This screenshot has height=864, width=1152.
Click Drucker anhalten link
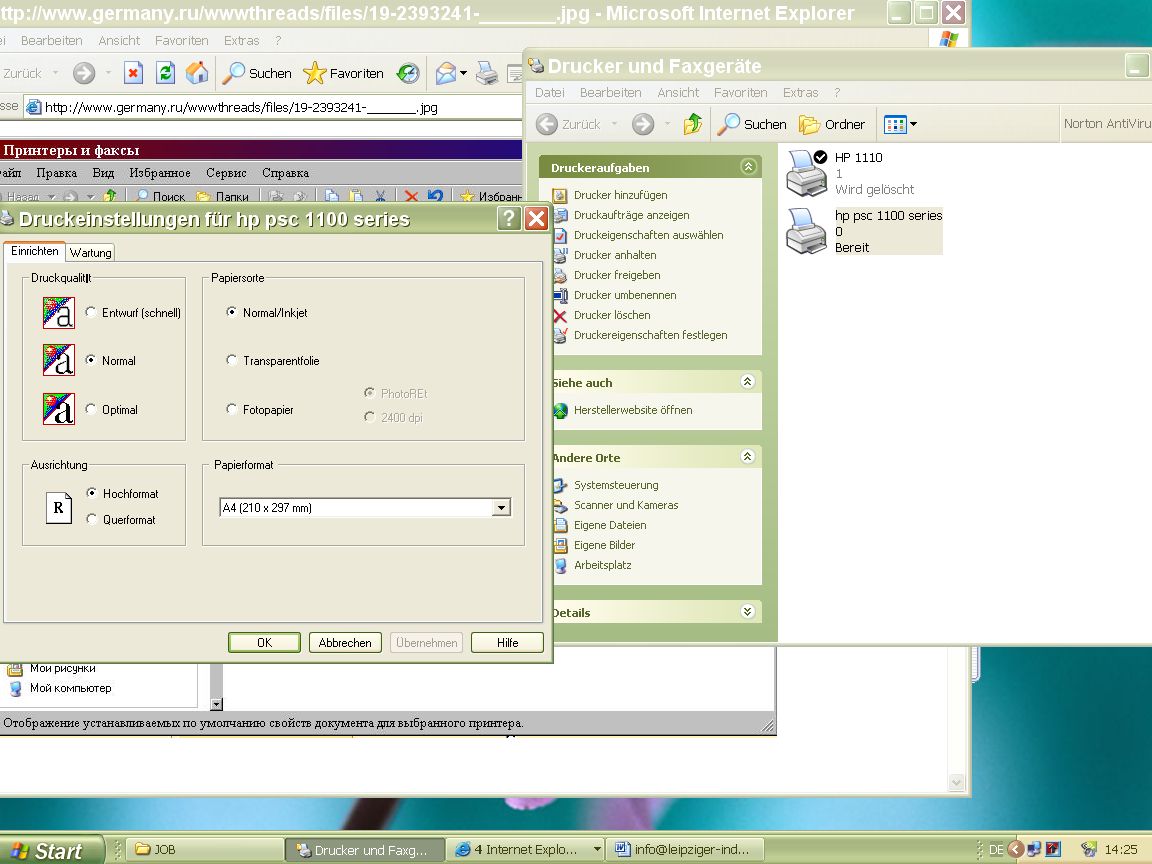click(x=615, y=255)
